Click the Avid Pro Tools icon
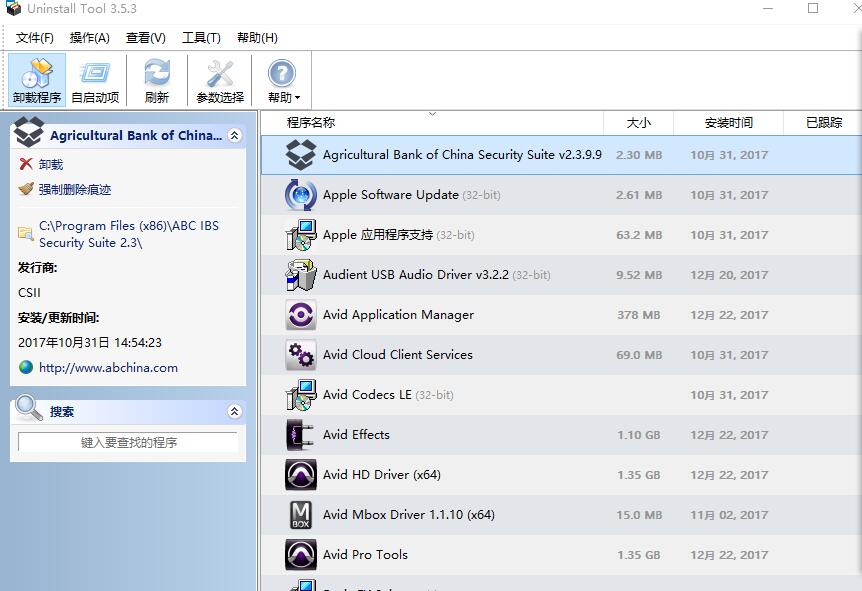Screen dimensions: 862x591 tap(301, 555)
